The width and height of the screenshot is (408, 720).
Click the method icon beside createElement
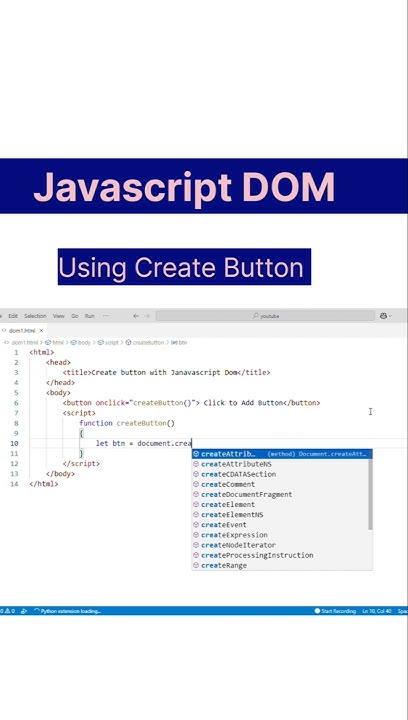196,505
